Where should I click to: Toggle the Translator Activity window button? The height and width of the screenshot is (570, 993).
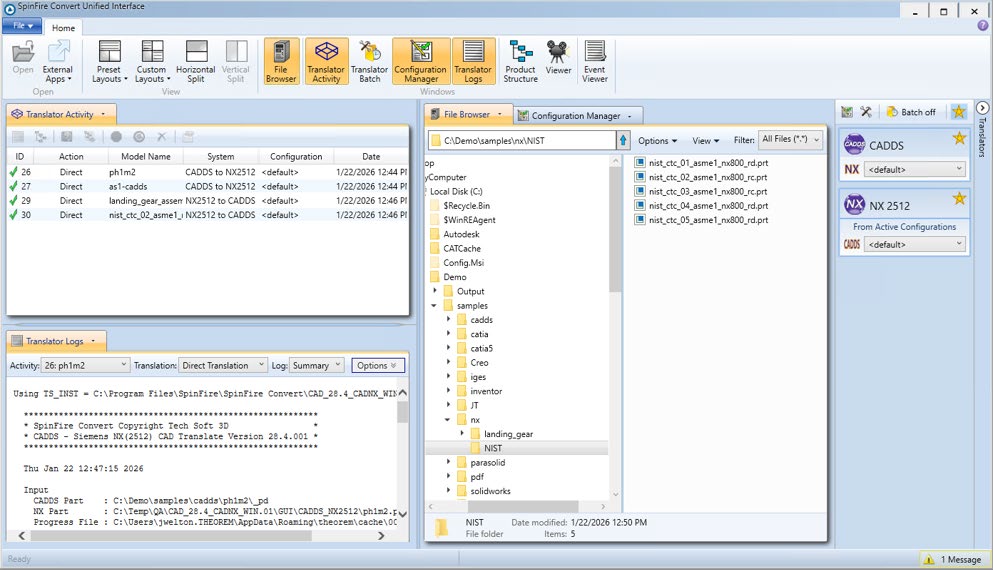(326, 61)
